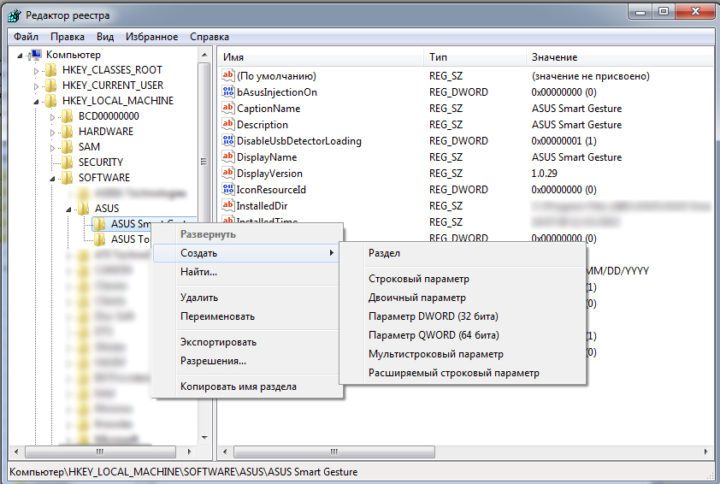Screen dimensions: 720x484
Task: Open the Избранное menu
Action: pos(152,37)
